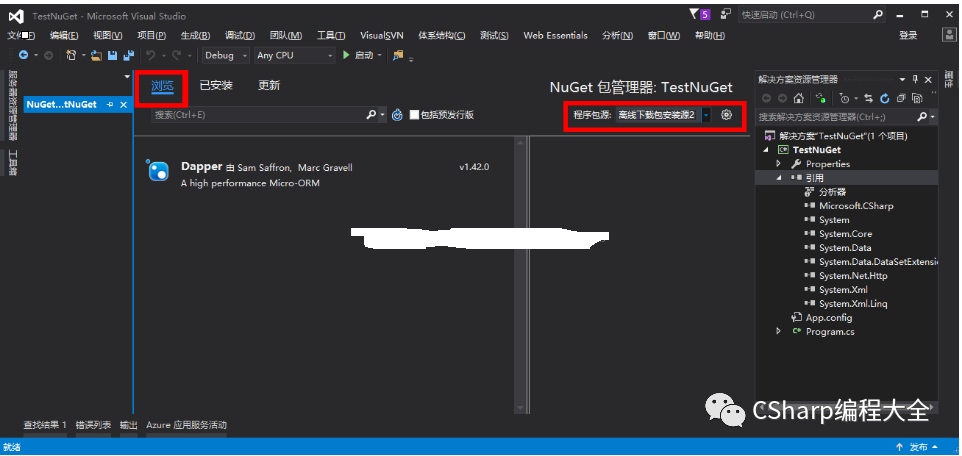Open the NuGet search options dropdown arrow
962x456 pixels.
(x=383, y=115)
